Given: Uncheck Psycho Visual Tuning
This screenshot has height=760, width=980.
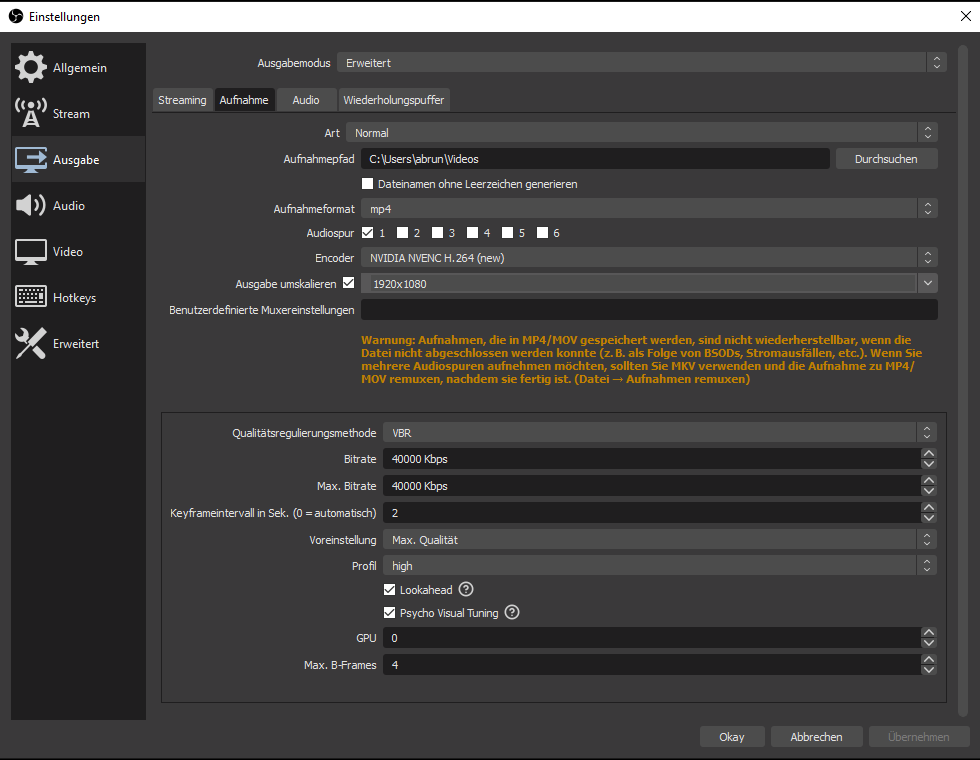Looking at the screenshot, I should pos(389,612).
